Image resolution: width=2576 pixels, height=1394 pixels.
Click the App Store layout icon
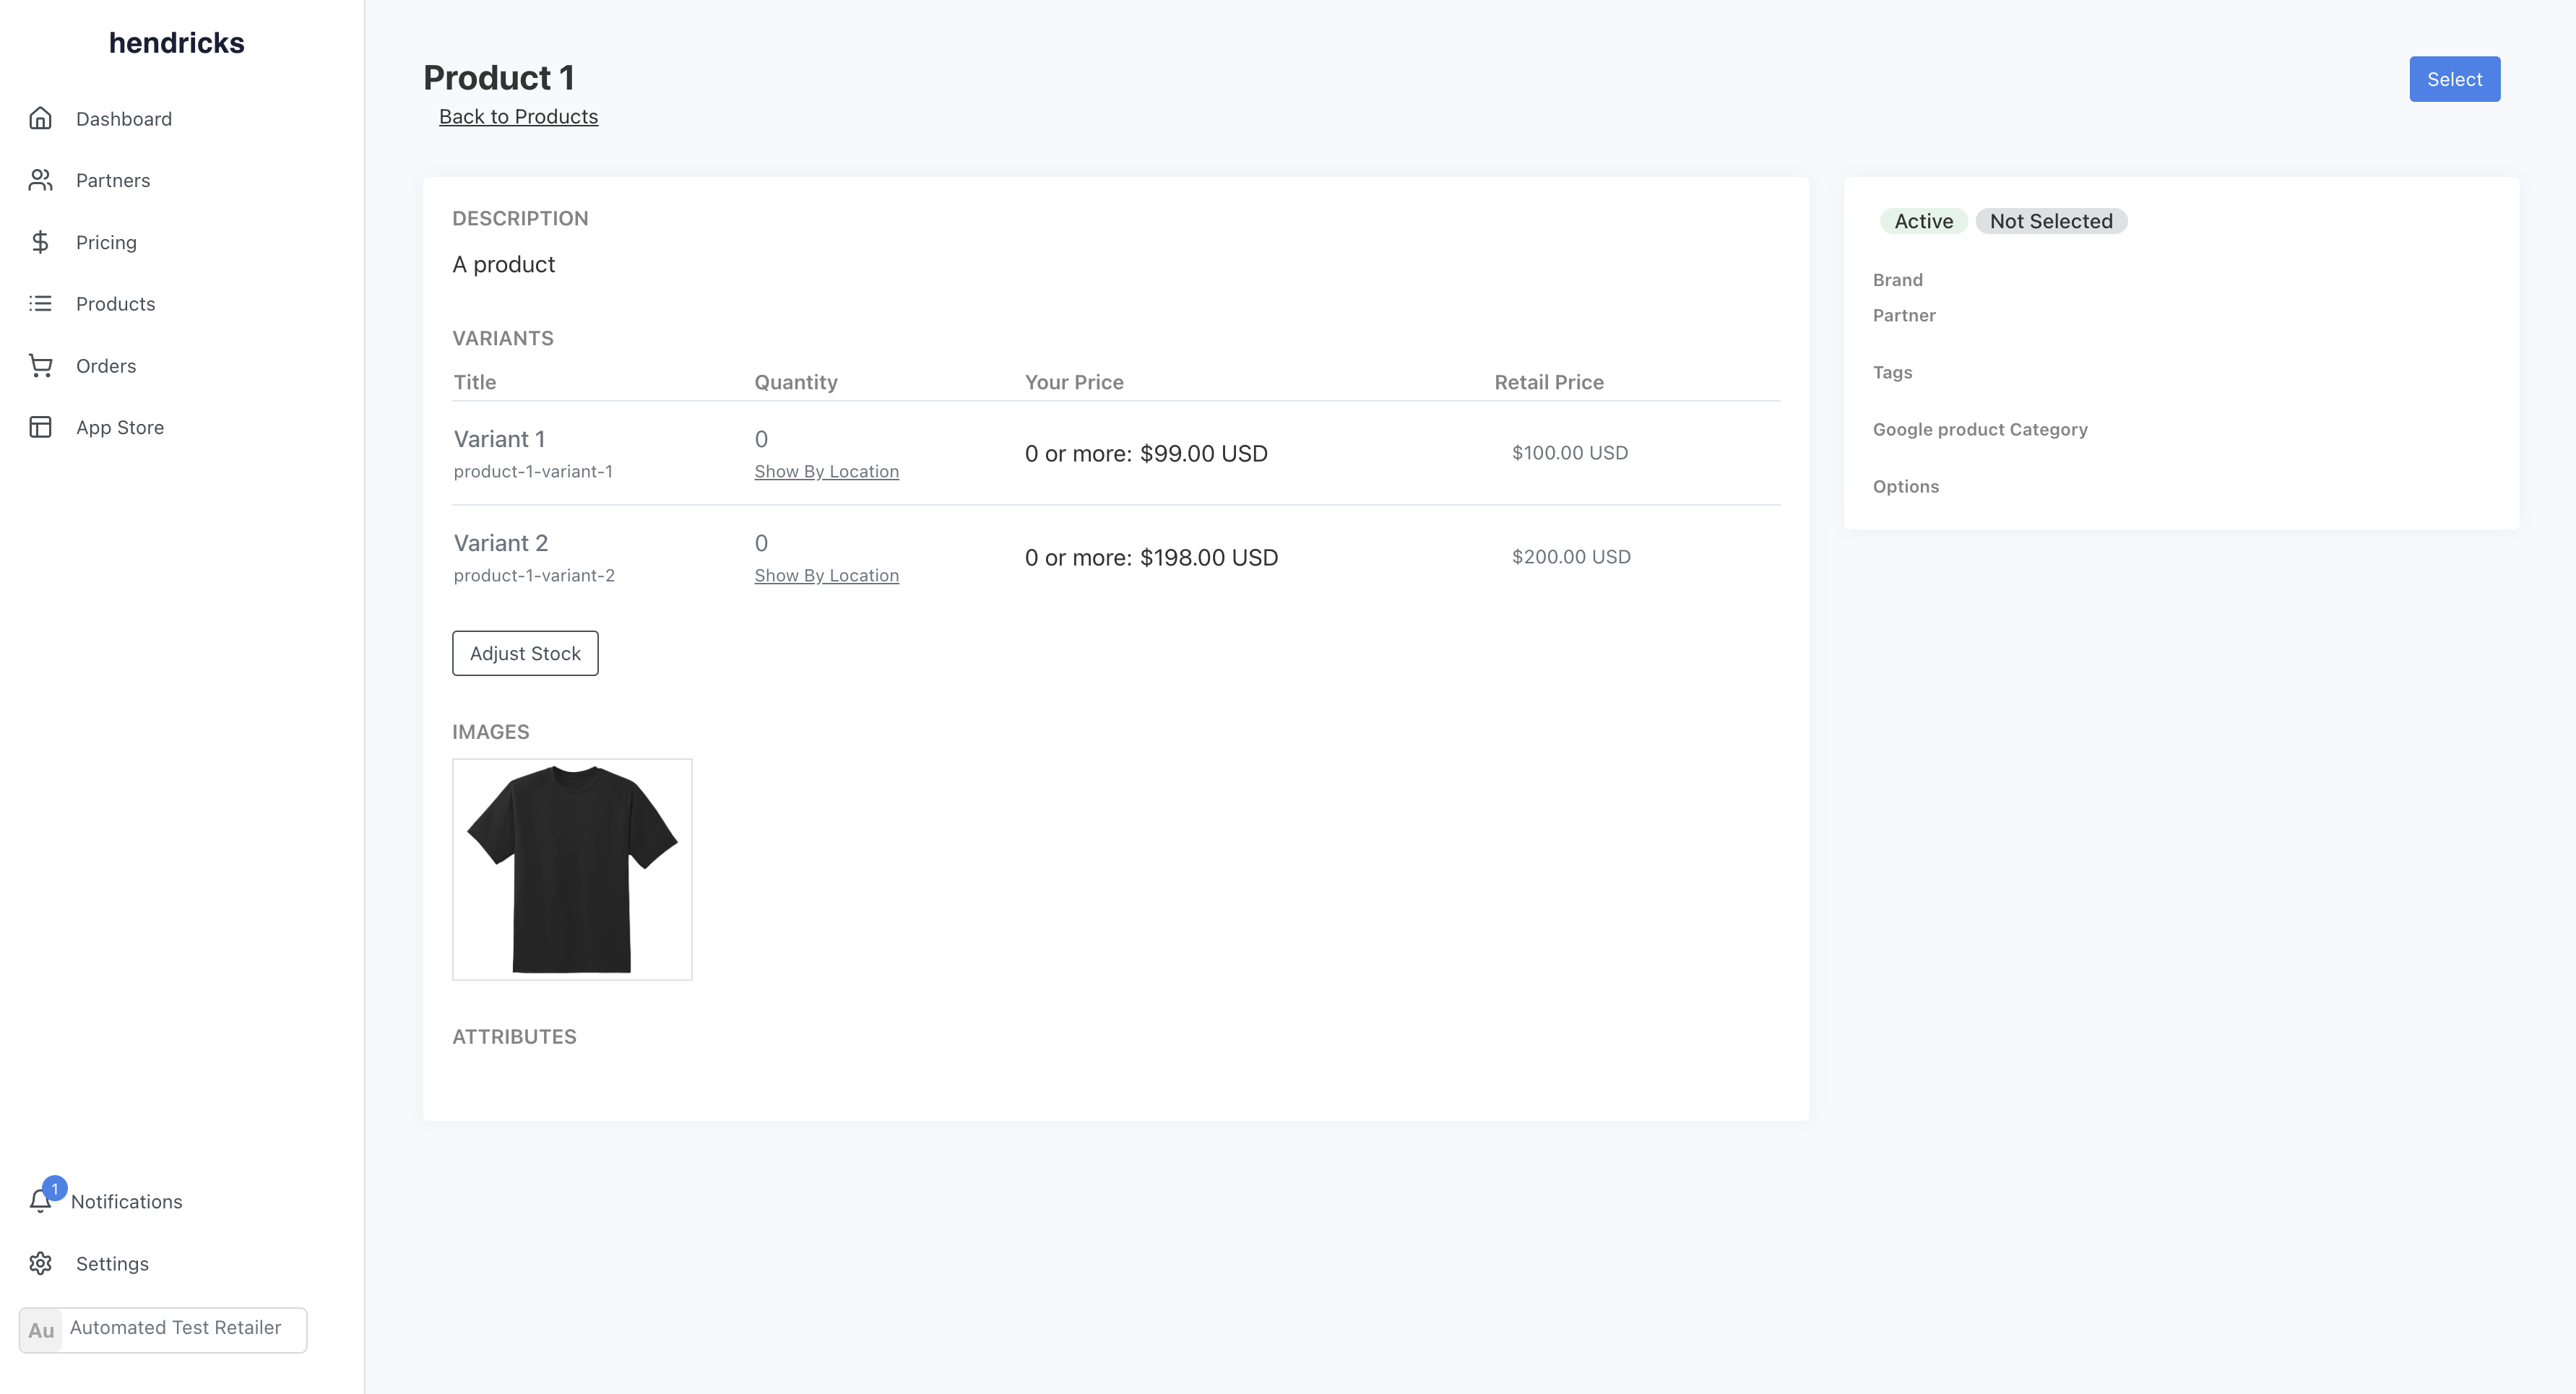[40, 427]
